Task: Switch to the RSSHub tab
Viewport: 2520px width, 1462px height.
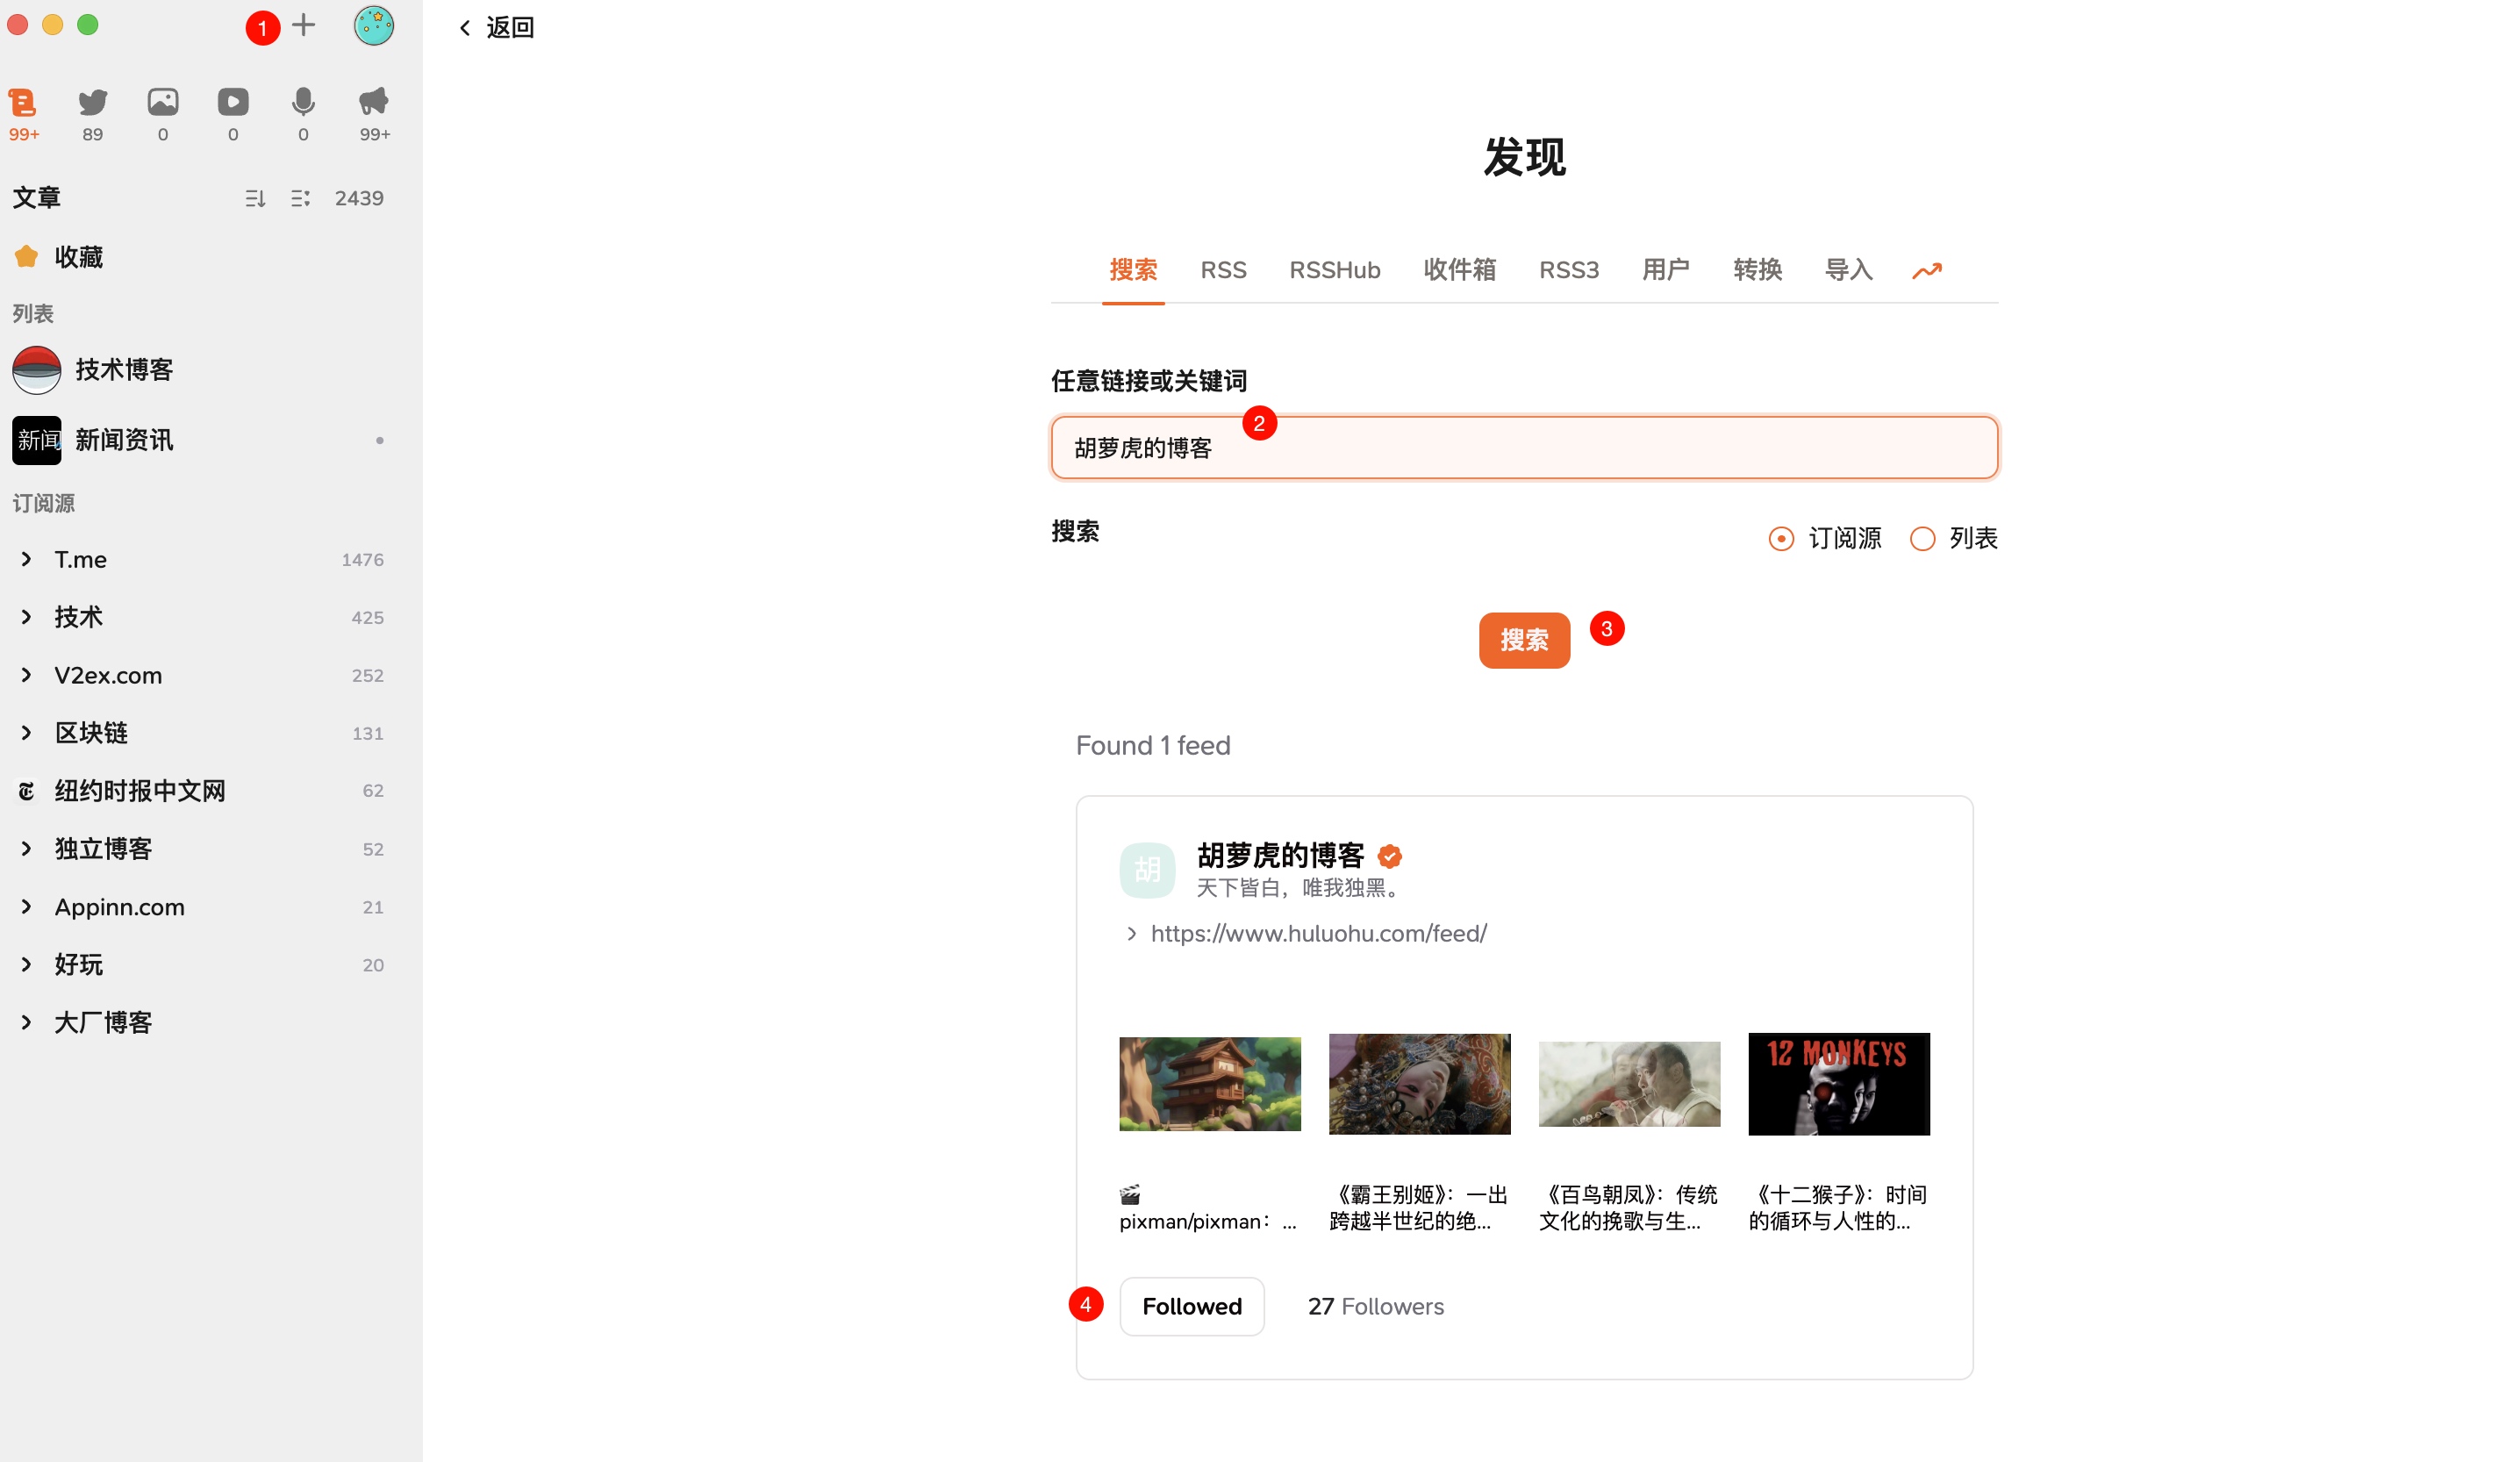Action: (1334, 270)
